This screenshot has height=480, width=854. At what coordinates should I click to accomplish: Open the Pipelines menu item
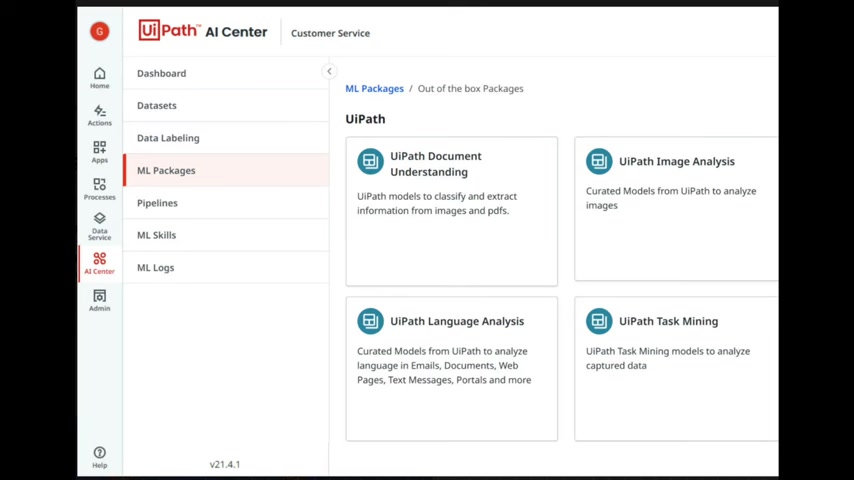pyautogui.click(x=226, y=203)
